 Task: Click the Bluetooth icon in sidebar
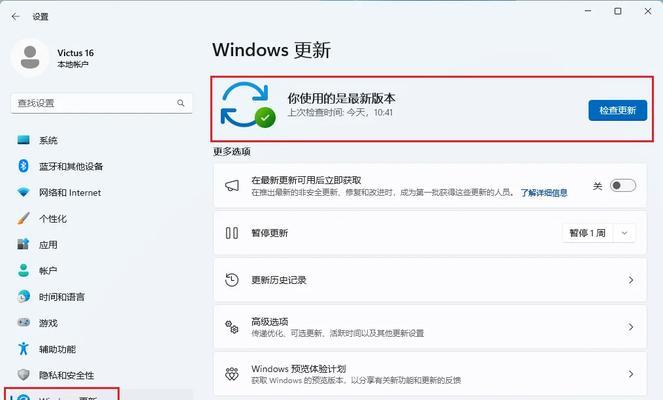click(23, 166)
